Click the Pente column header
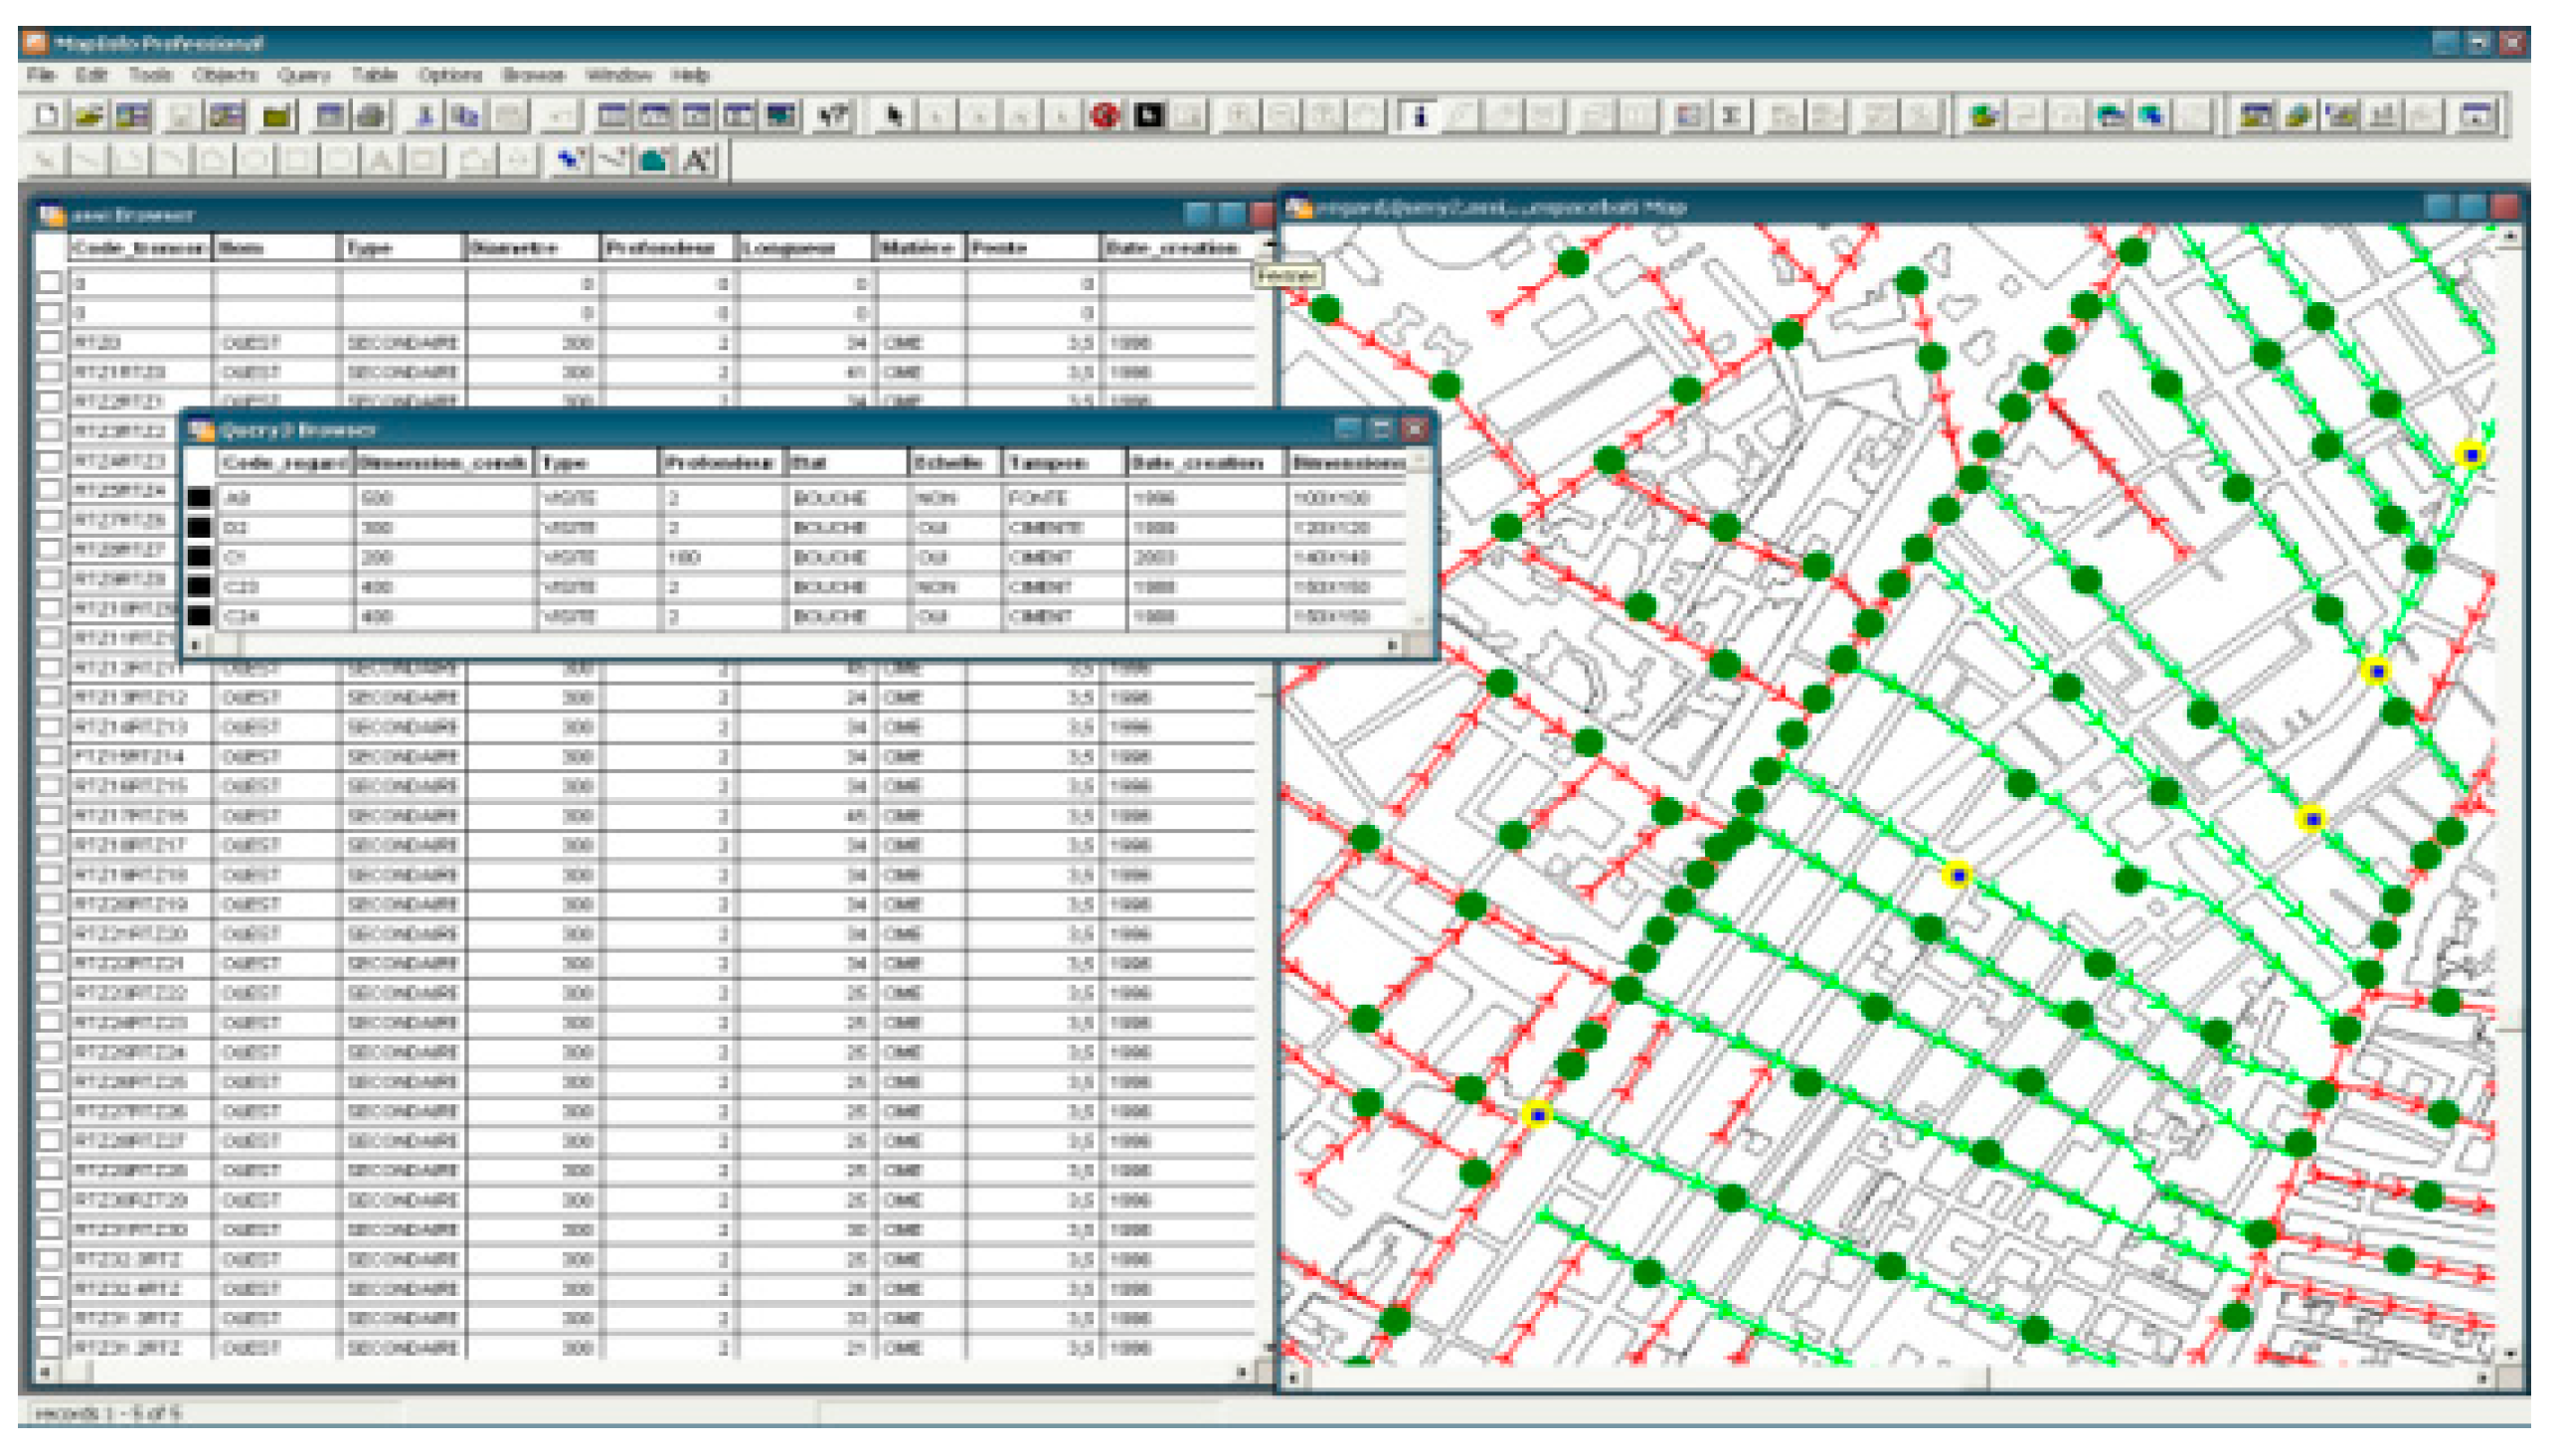 click(x=1033, y=248)
